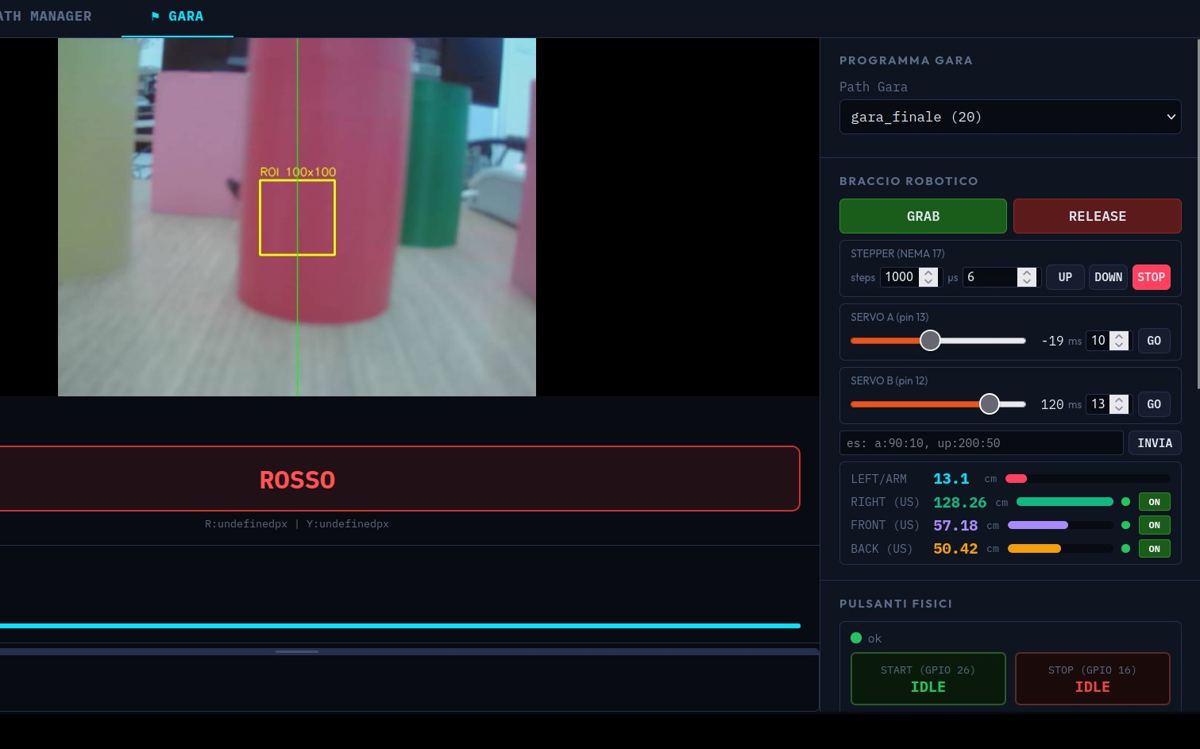The width and height of the screenshot is (1200, 749).
Task: Move stepper UP
Action: point(1065,277)
